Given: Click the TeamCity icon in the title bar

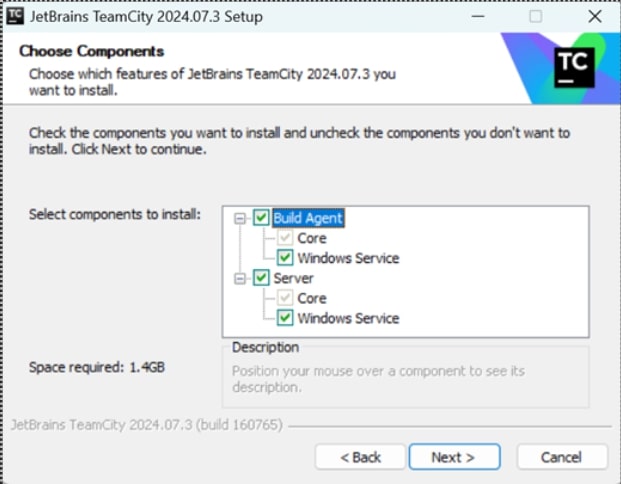Looking at the screenshot, I should [x=15, y=16].
